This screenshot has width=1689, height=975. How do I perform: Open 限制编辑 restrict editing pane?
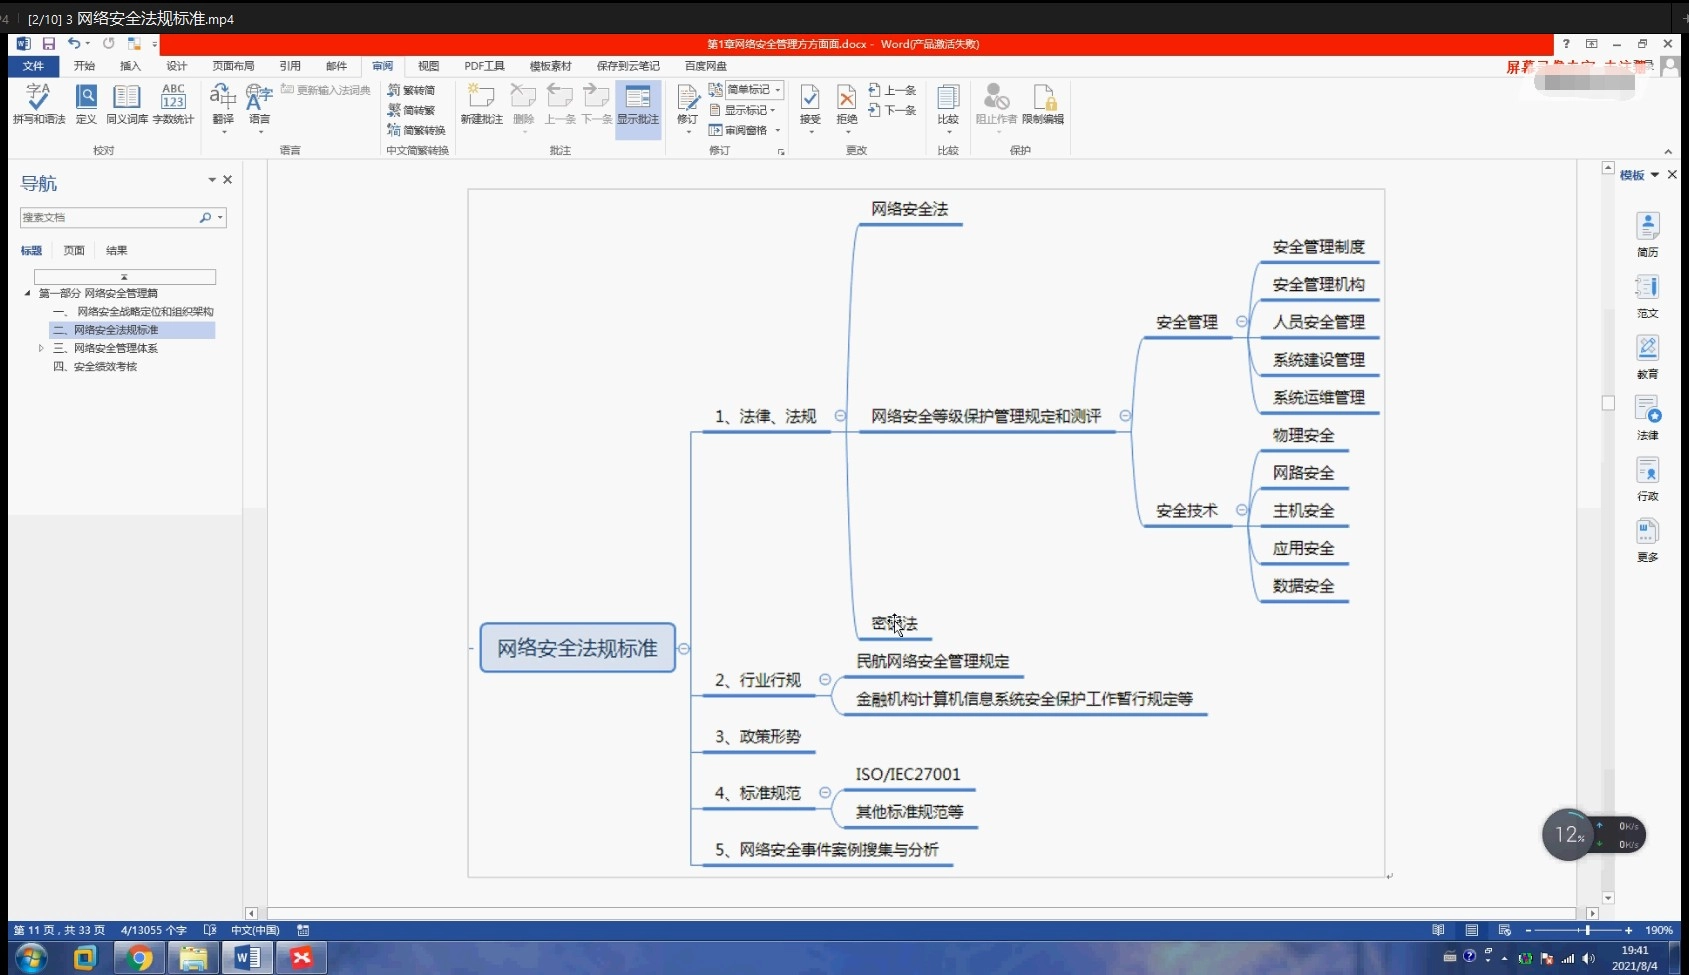[x=1045, y=103]
